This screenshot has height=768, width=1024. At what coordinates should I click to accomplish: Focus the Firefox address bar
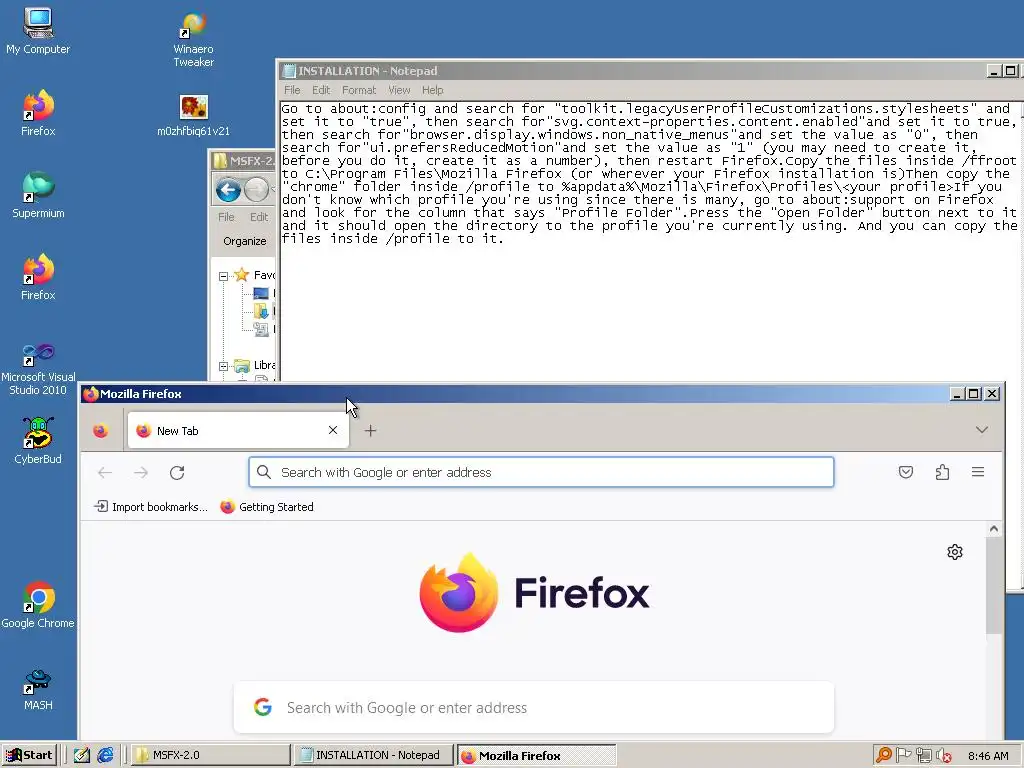tap(541, 472)
